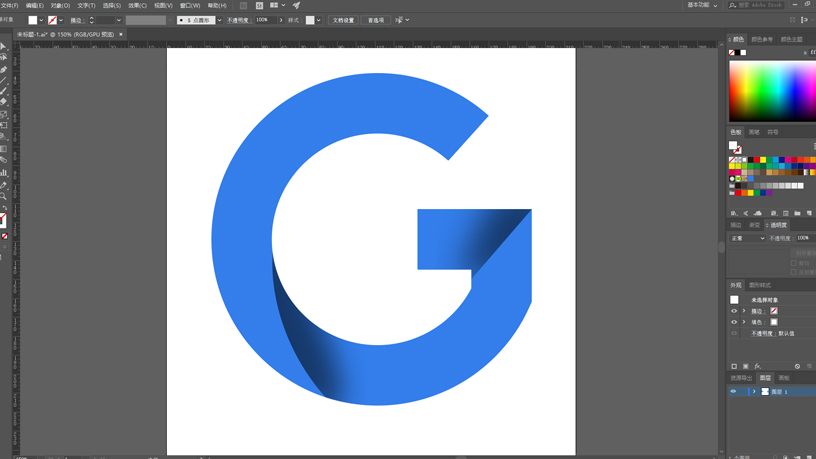Toggle visibility of Opacity row in Appearance
The height and width of the screenshot is (459, 816).
734,334
